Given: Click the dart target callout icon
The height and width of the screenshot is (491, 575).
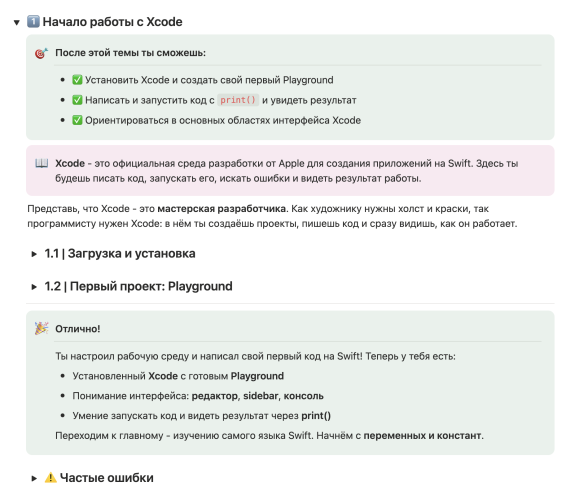Looking at the screenshot, I should pyautogui.click(x=41, y=53).
